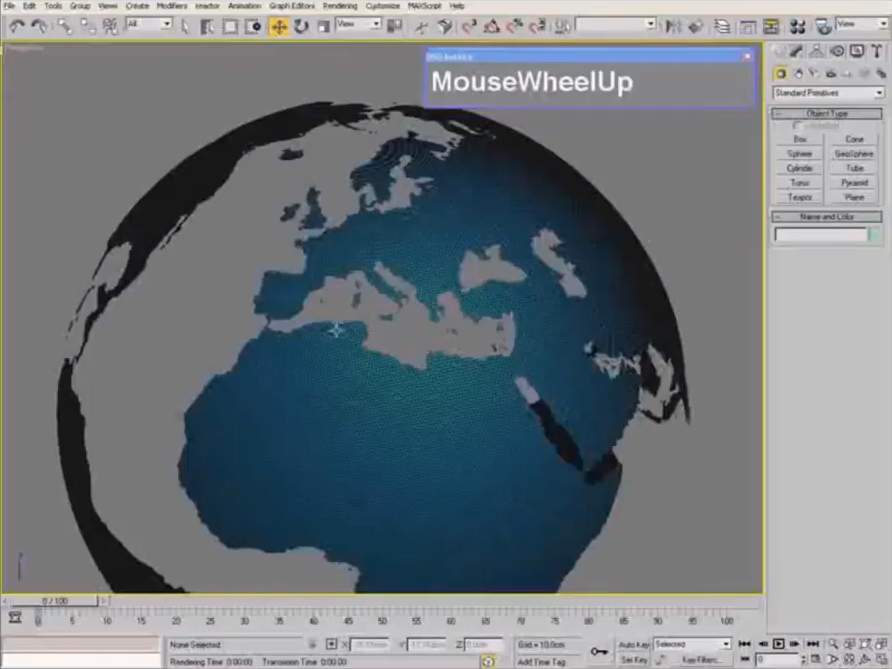Click the Rectangular Selection Region icon

[x=230, y=26]
